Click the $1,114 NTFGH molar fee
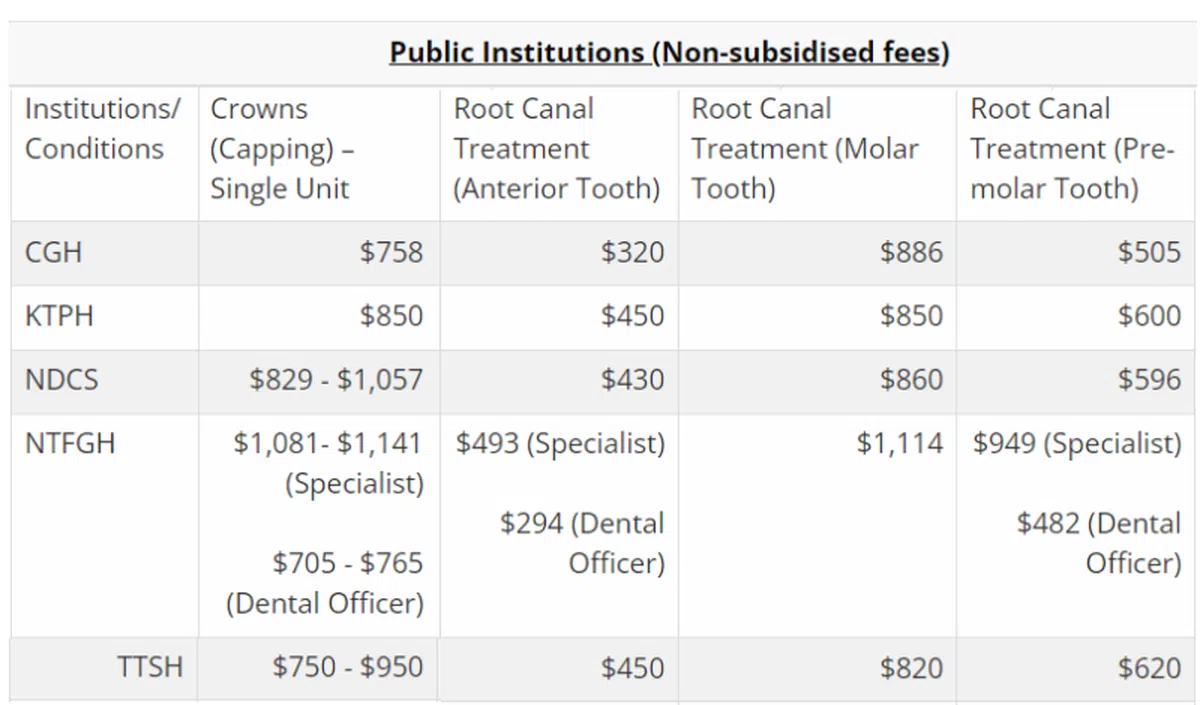The image size is (1200, 705). point(899,443)
